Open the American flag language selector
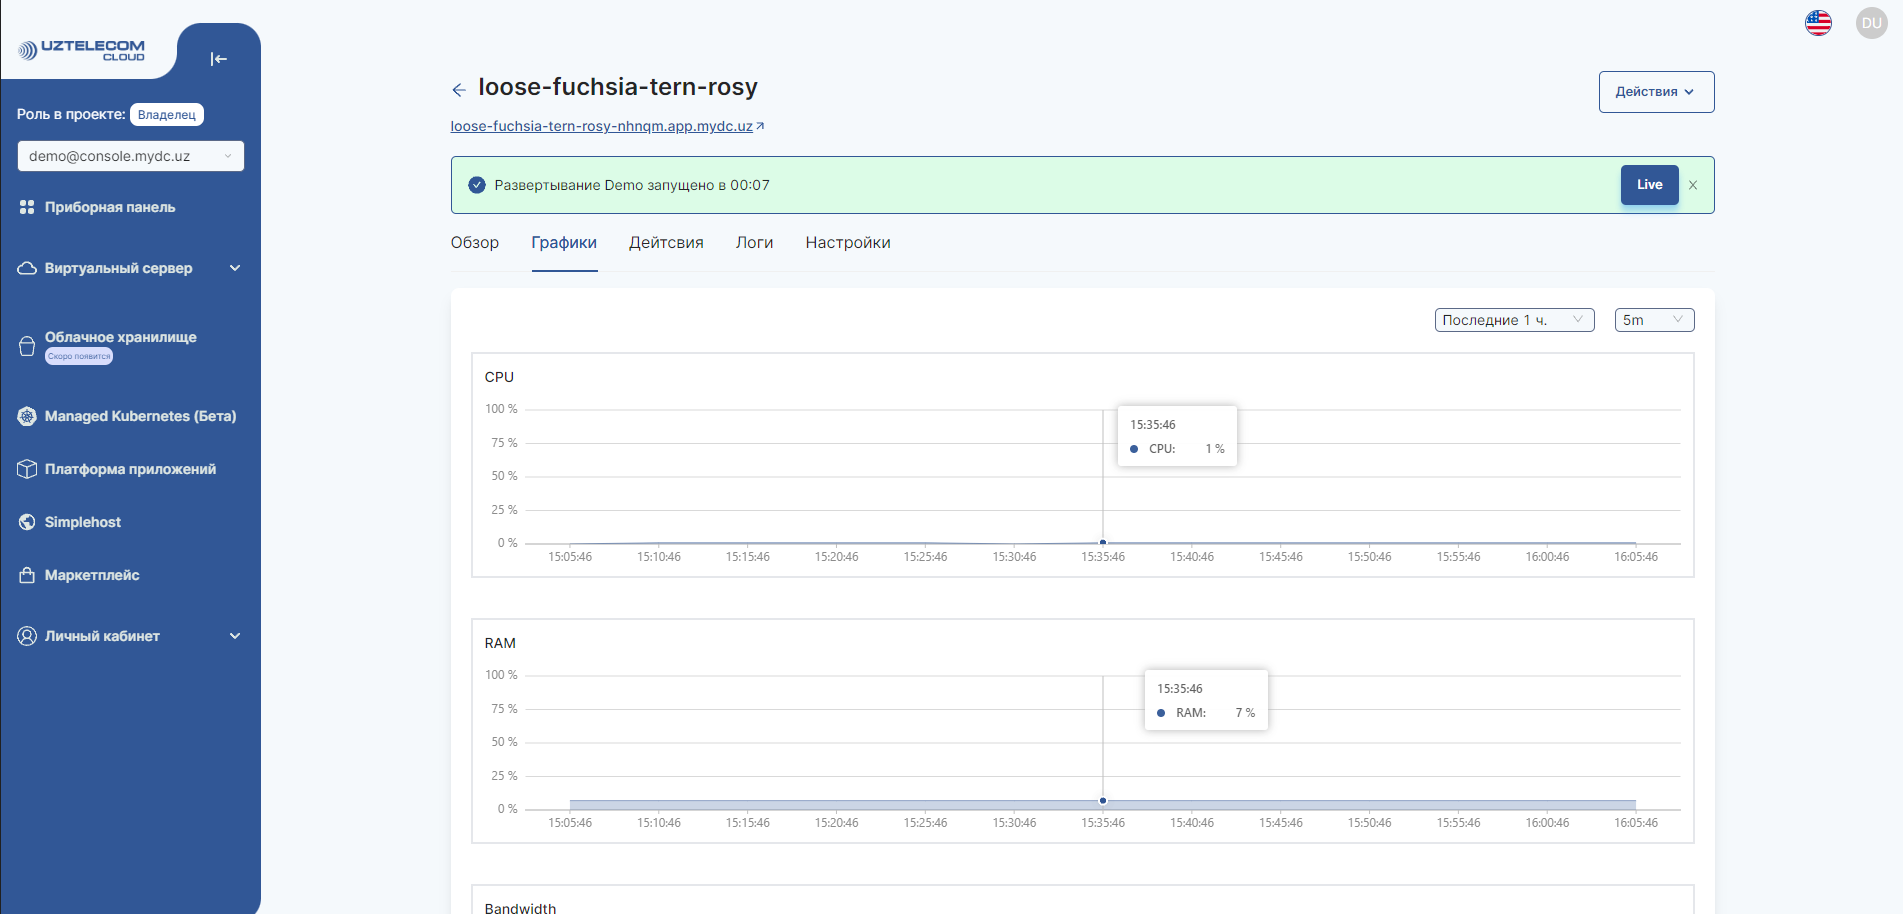 point(1818,22)
